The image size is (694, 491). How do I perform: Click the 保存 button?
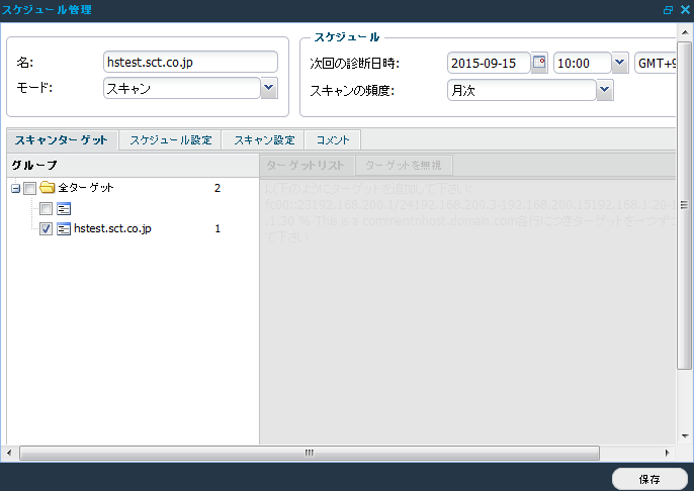tap(649, 479)
